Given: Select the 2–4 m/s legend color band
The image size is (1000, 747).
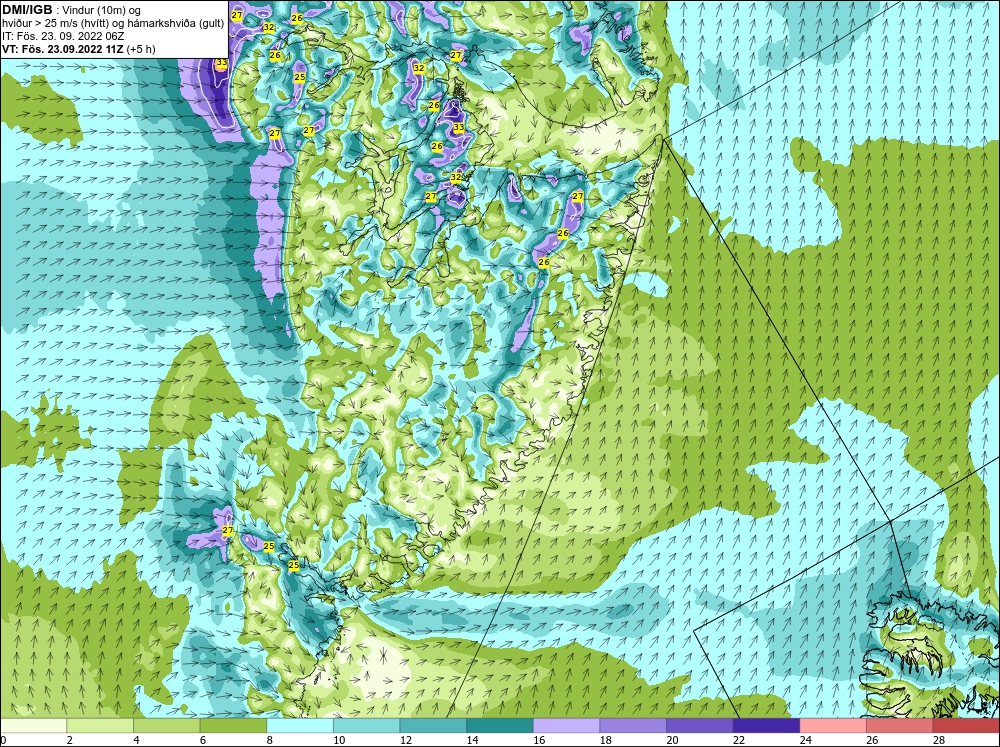Looking at the screenshot, I should click(x=100, y=726).
